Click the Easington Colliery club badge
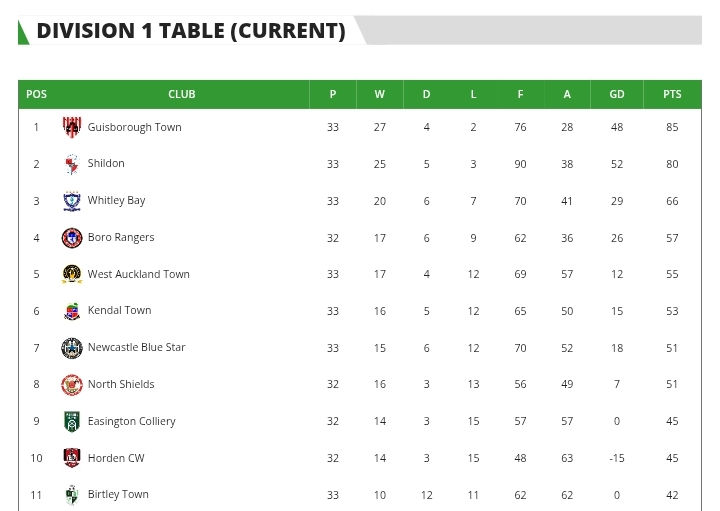The height and width of the screenshot is (511, 720). [x=71, y=421]
